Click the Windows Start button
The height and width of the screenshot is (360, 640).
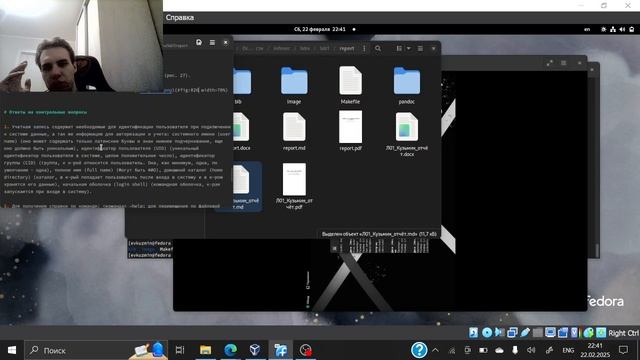[12, 350]
